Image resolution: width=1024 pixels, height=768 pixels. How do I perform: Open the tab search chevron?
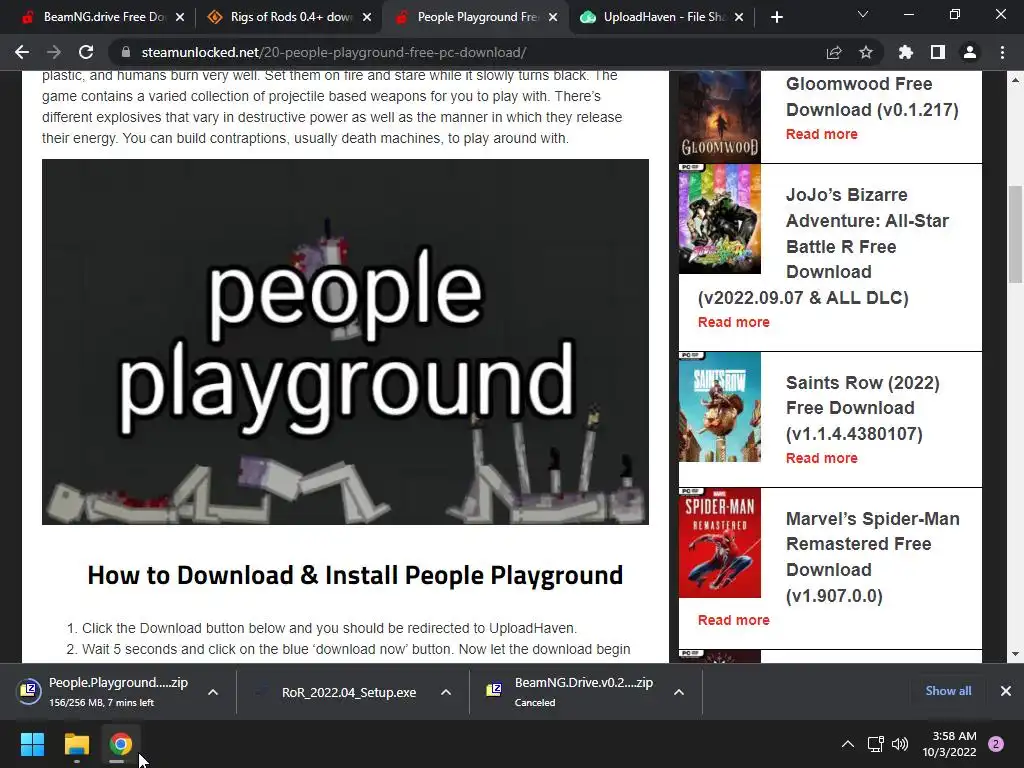tap(863, 14)
